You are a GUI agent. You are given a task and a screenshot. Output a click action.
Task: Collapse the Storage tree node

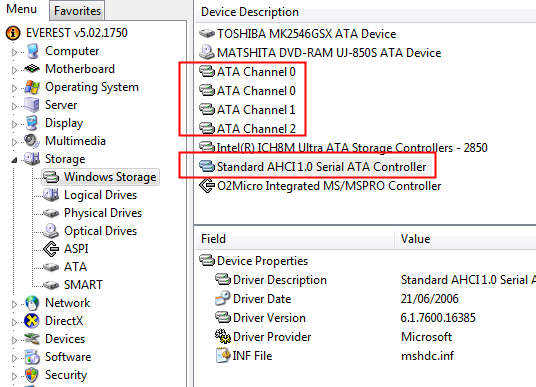coord(14,160)
